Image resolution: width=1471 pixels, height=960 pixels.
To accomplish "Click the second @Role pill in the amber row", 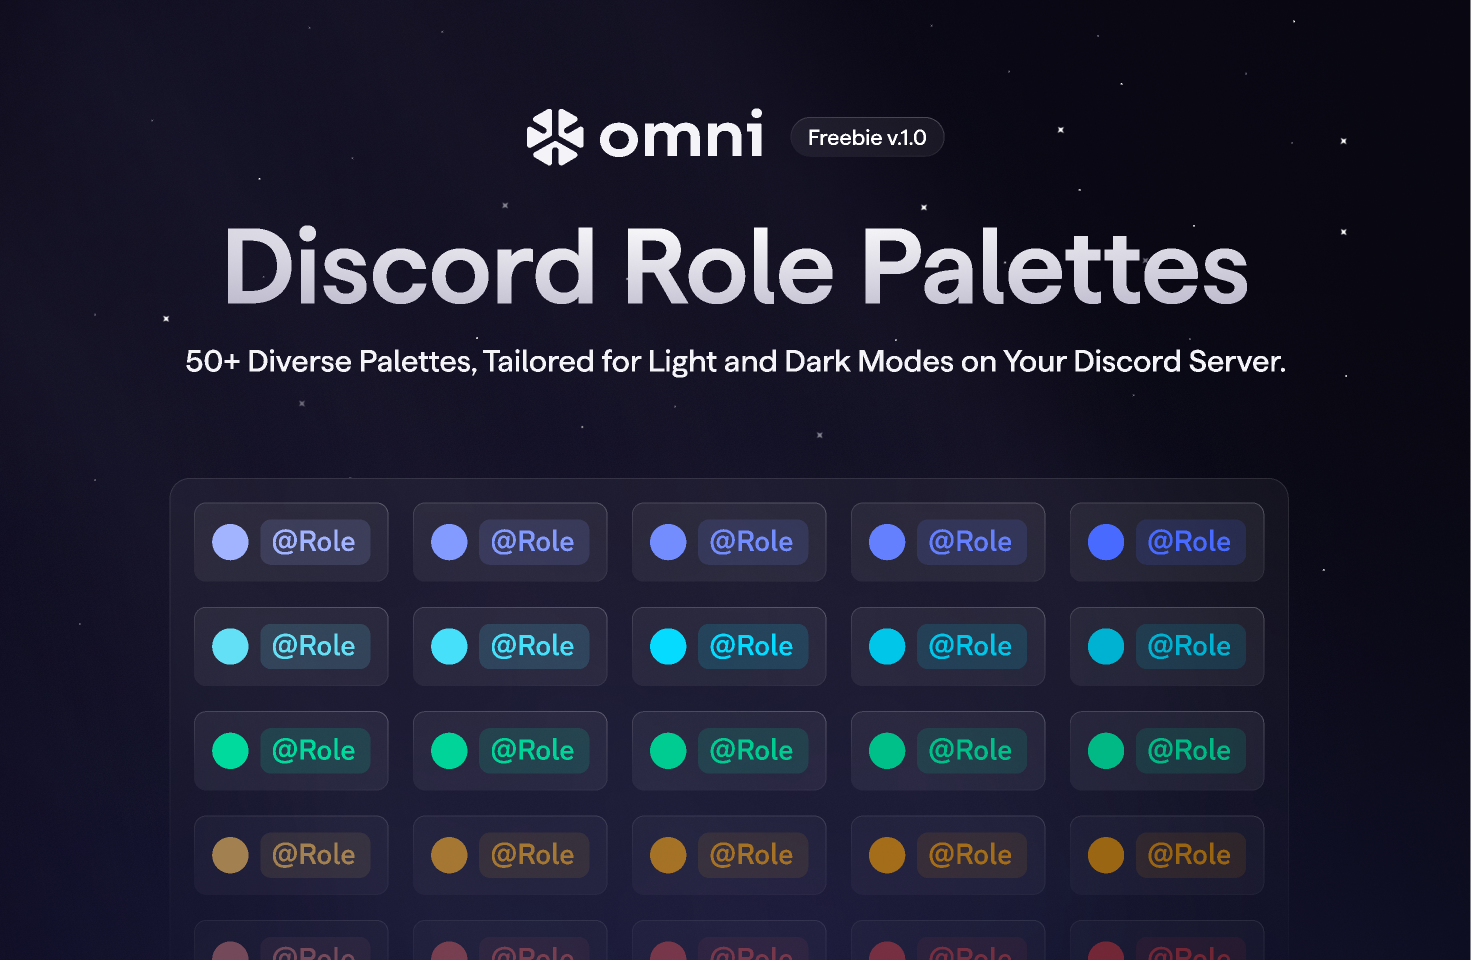I will (534, 855).
